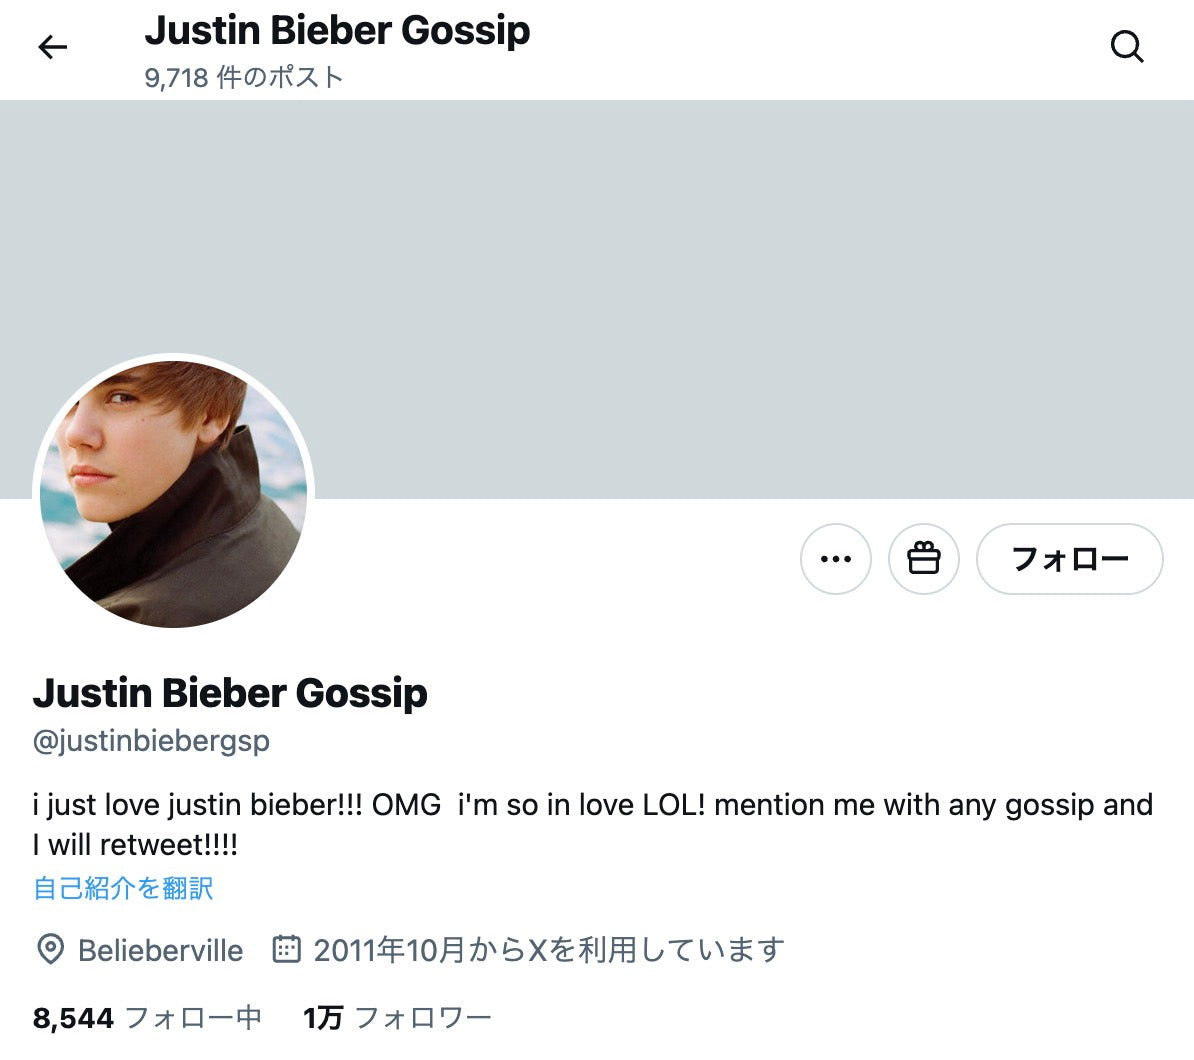This screenshot has width=1194, height=1060.
Task: Click the bio line starting 'i just love'
Action: pos(592,805)
